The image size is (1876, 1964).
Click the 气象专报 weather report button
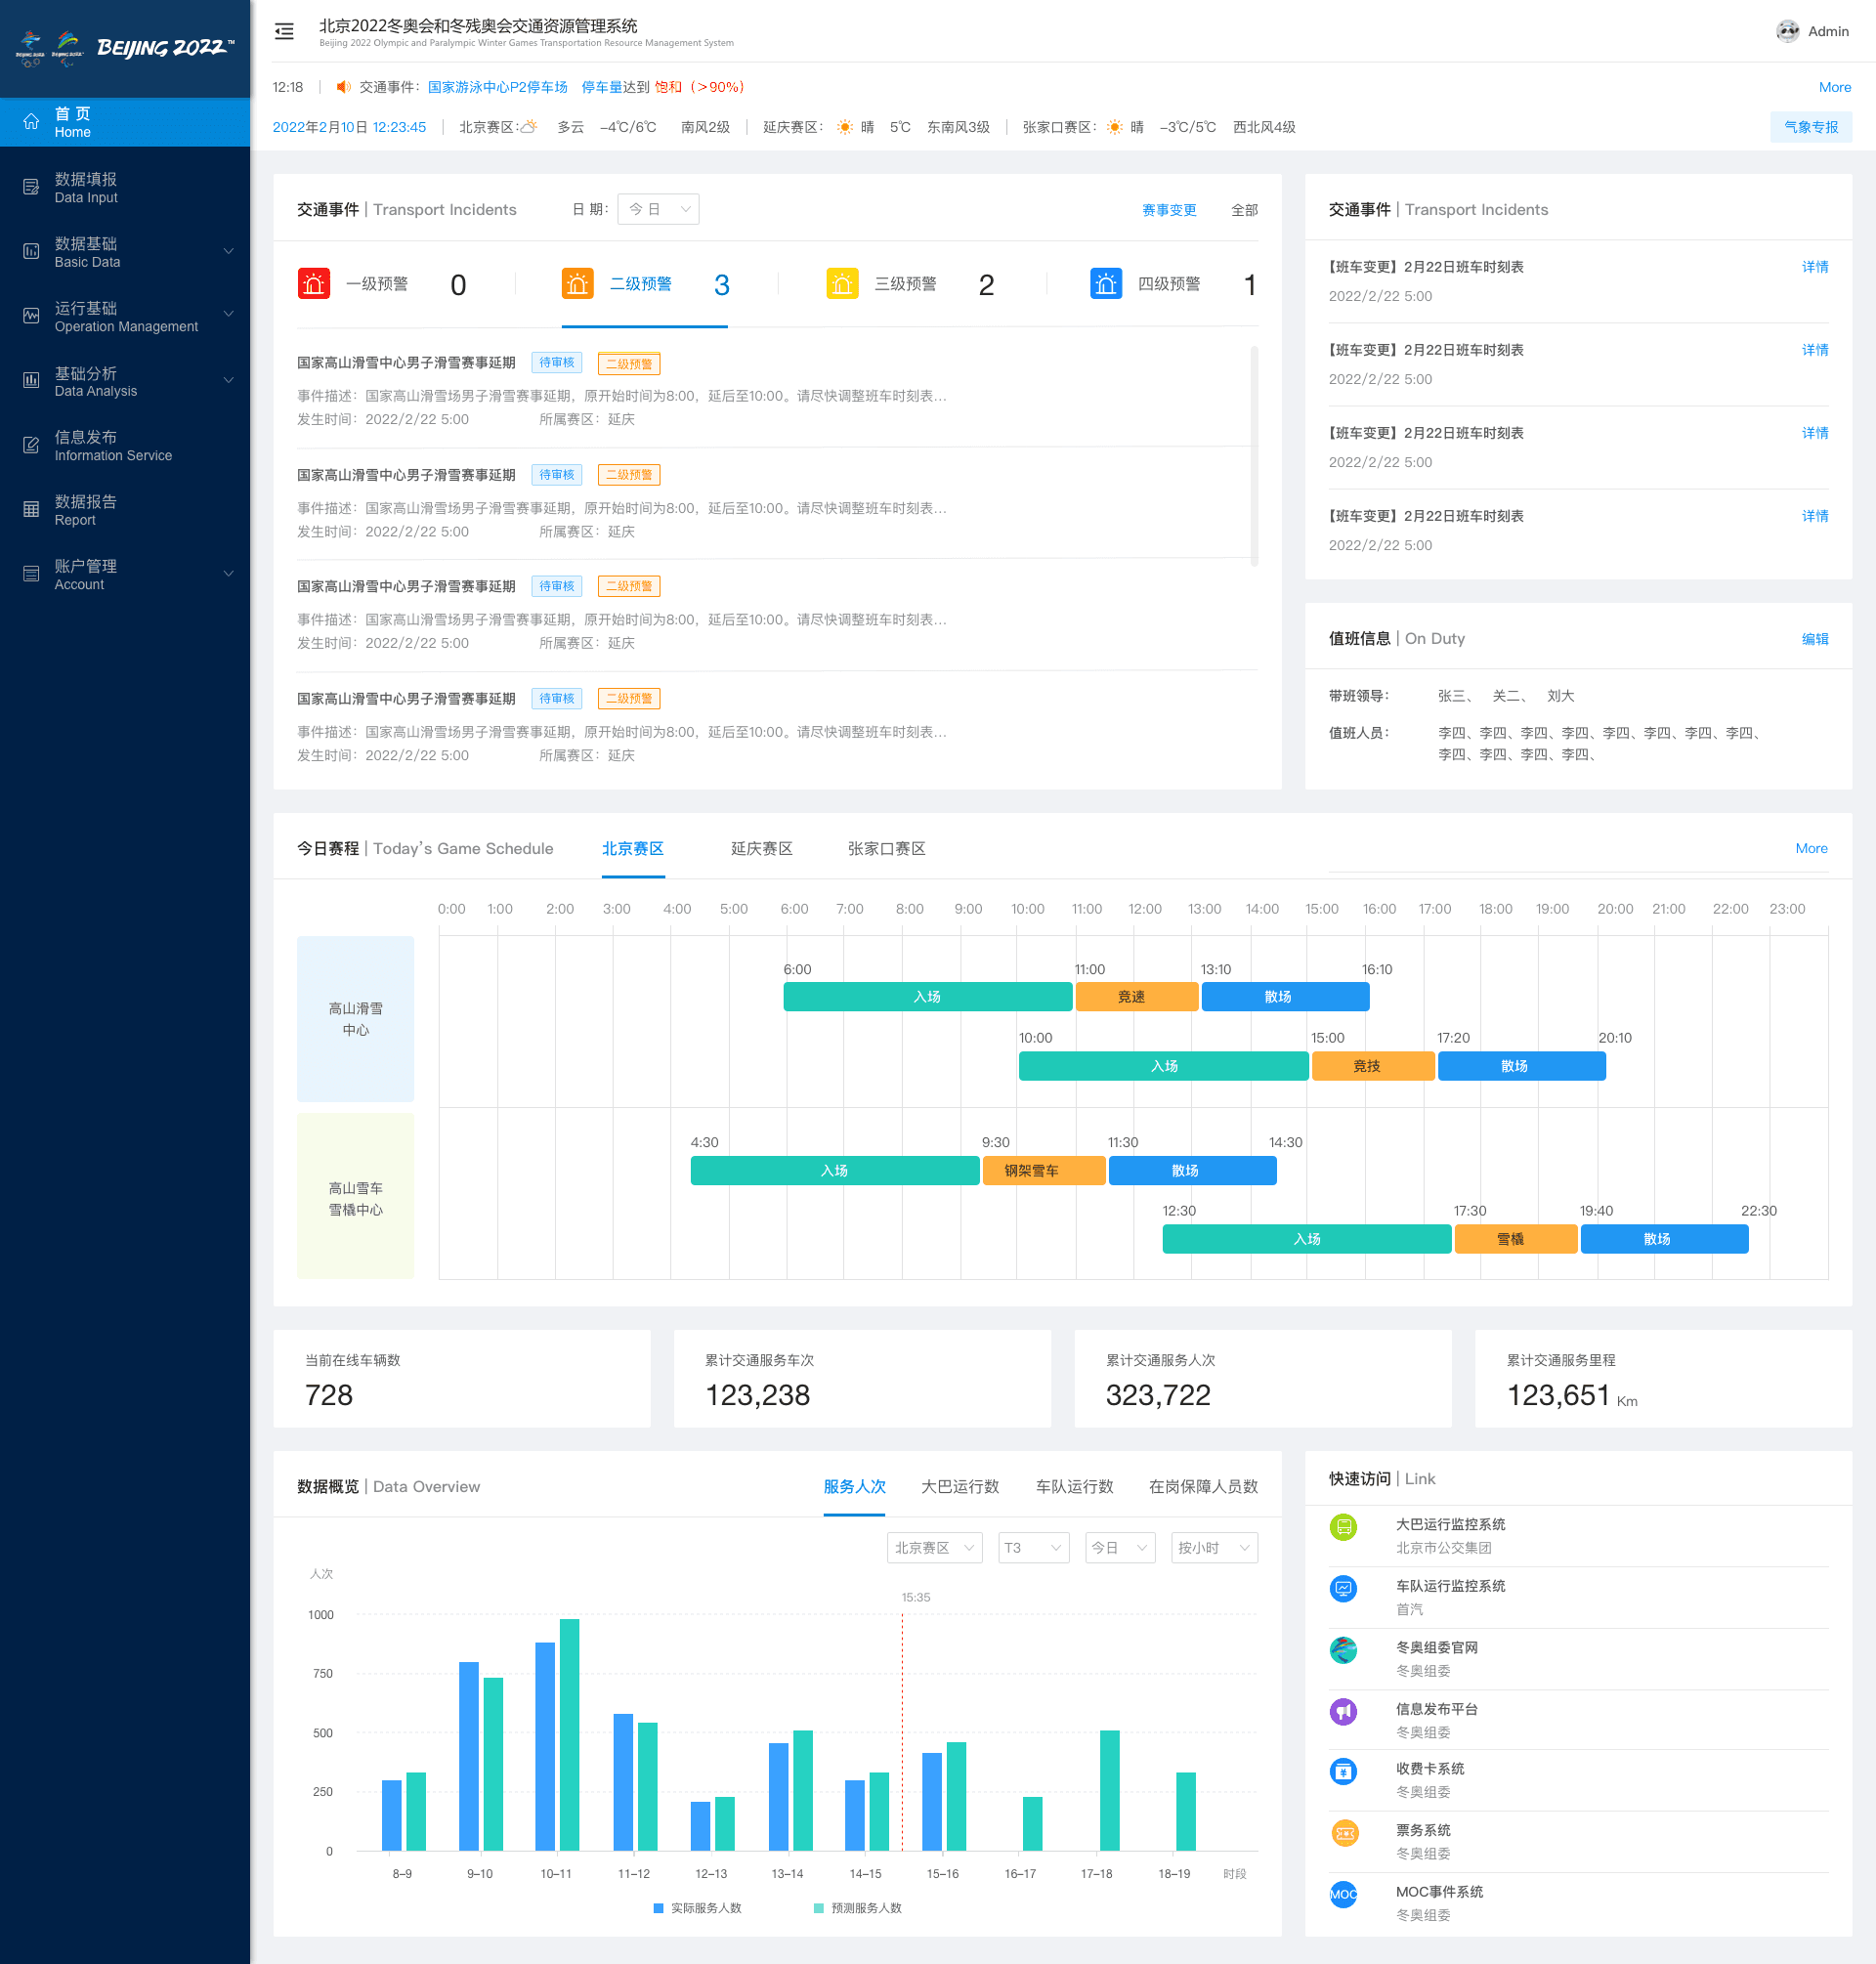(x=1810, y=127)
